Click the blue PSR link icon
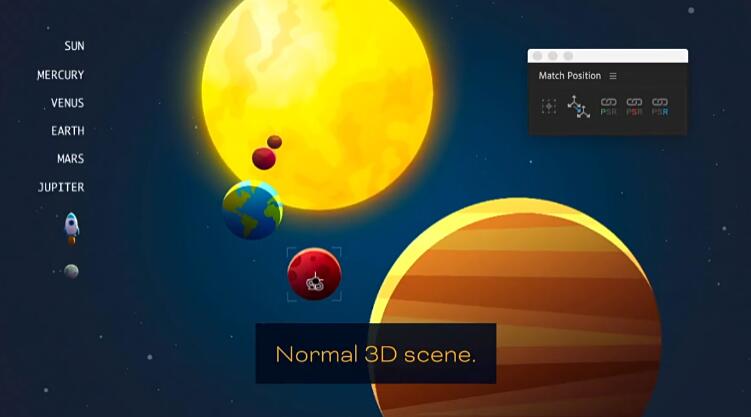 click(660, 106)
